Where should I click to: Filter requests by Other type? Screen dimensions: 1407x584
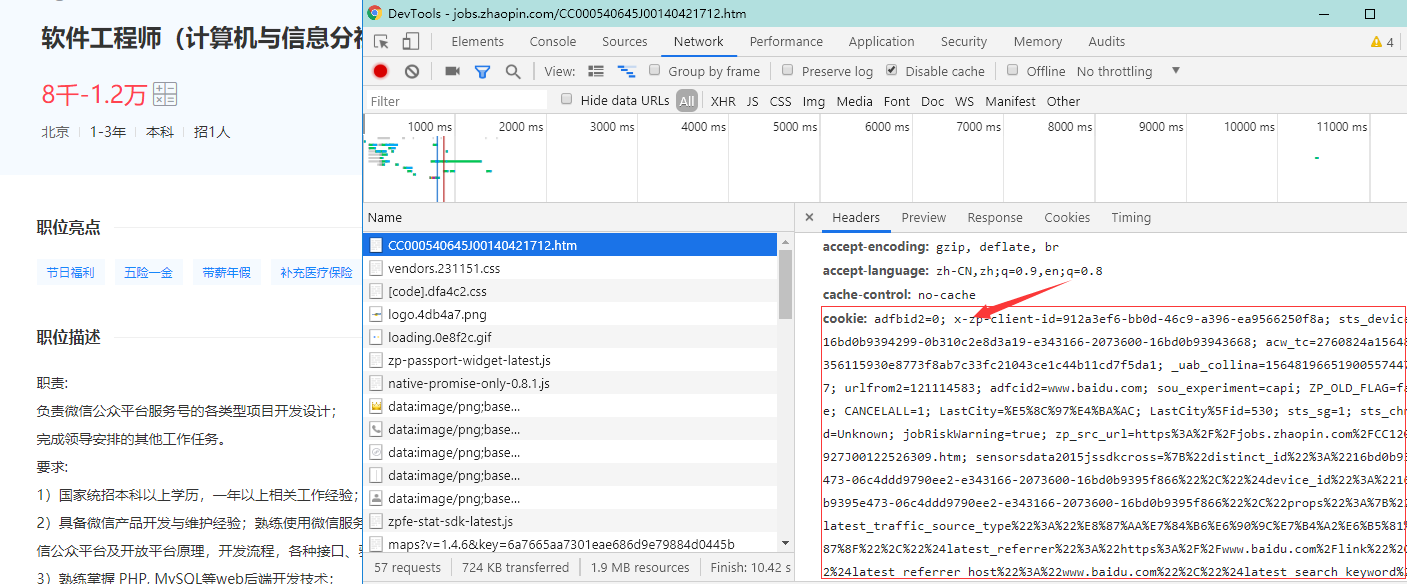[x=1063, y=101]
